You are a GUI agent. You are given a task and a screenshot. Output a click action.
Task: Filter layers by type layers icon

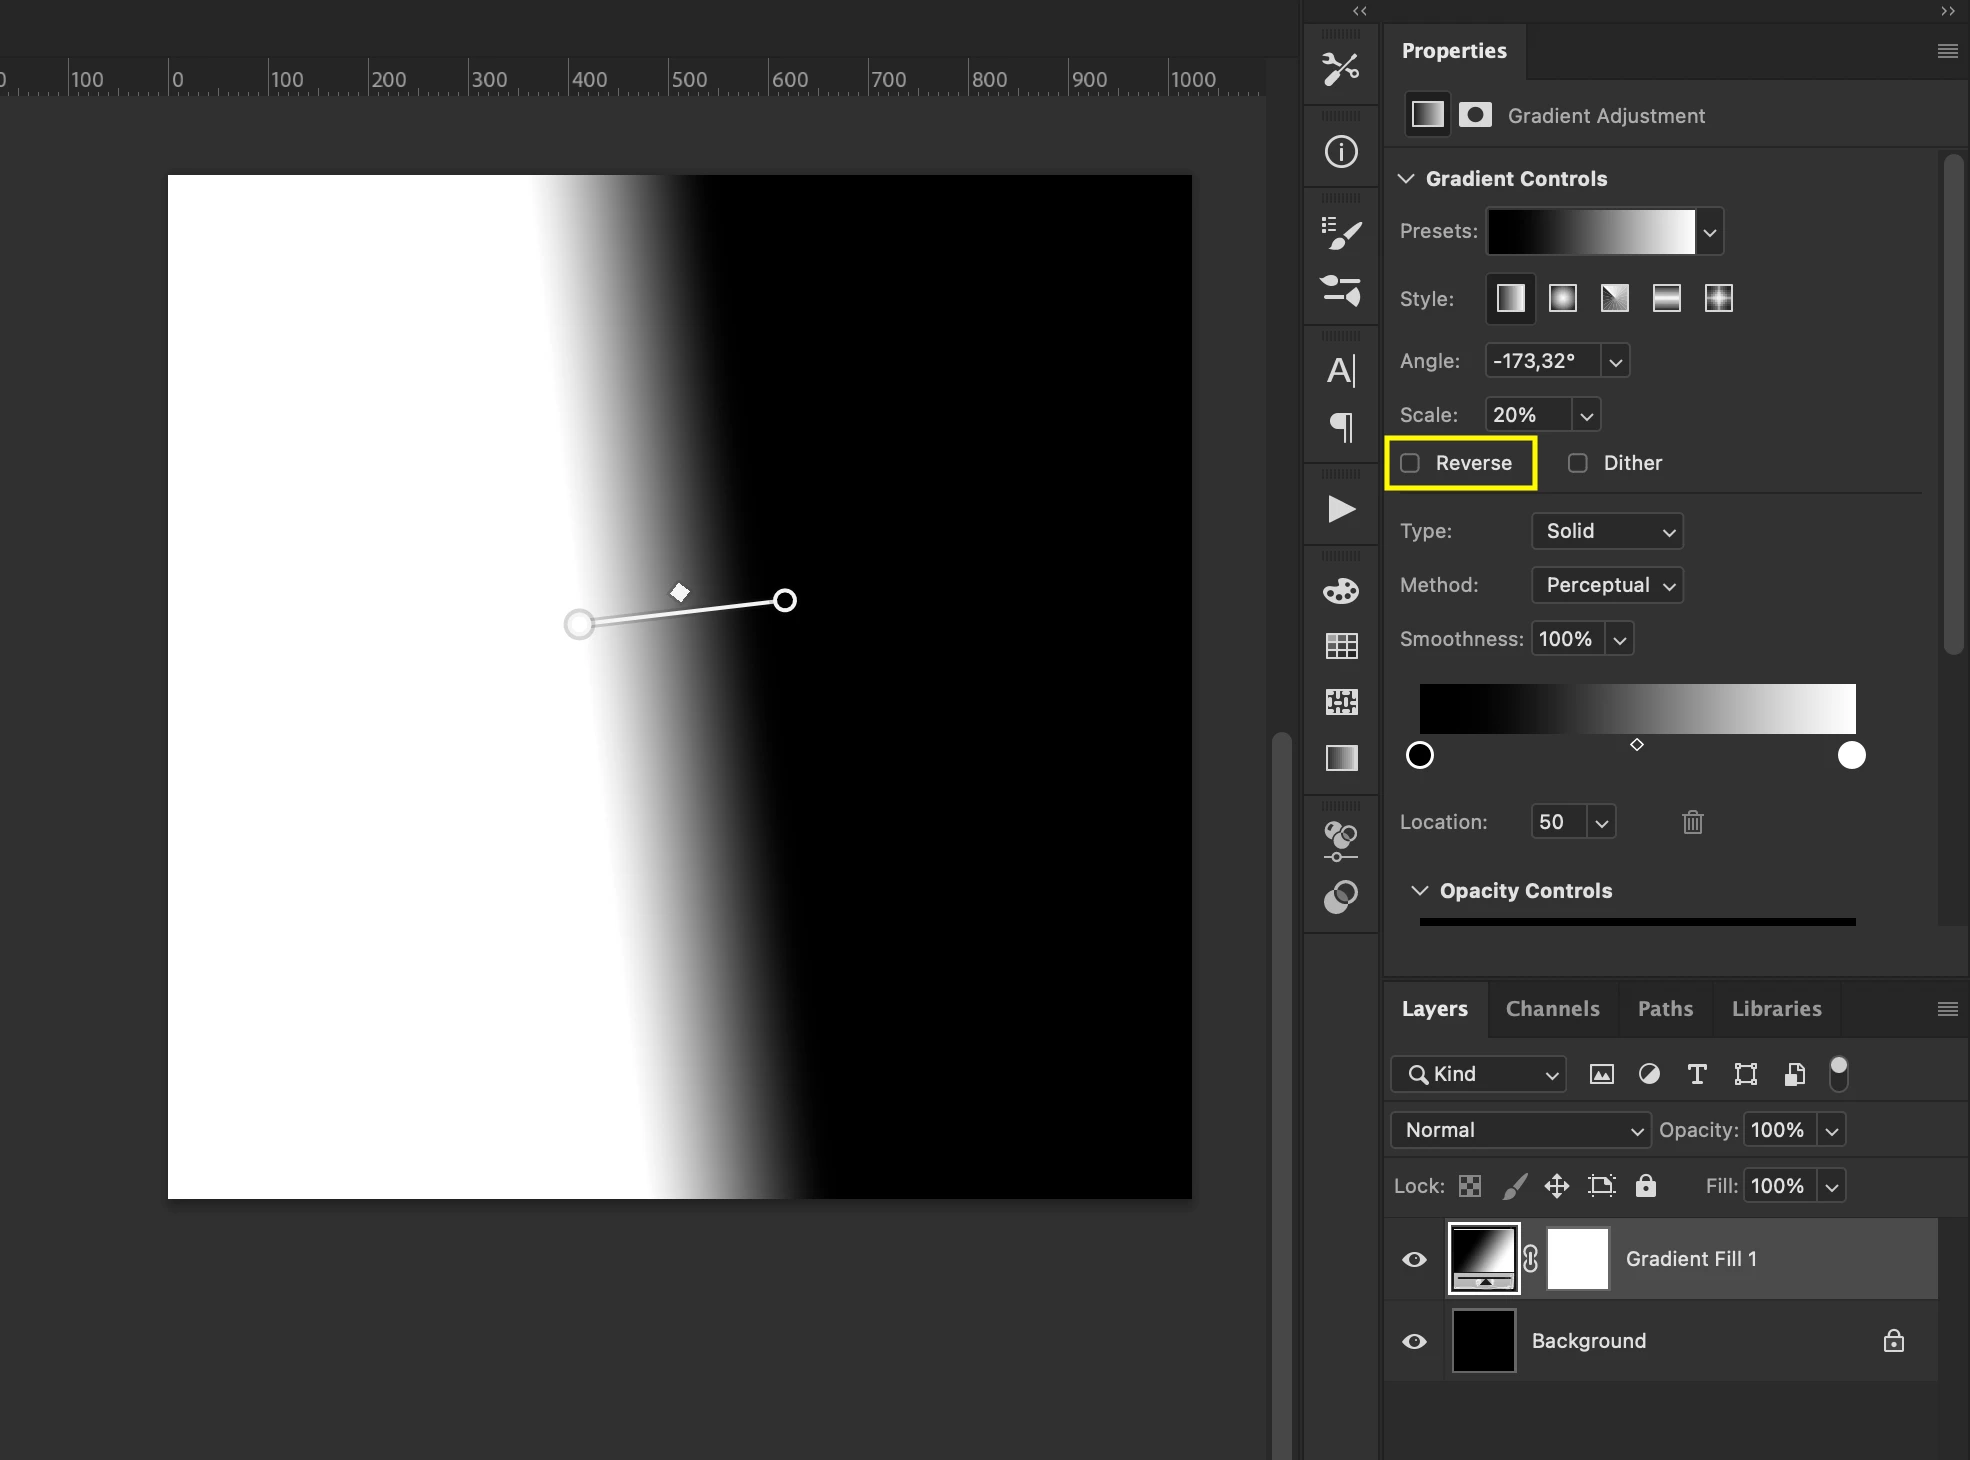pos(1697,1074)
